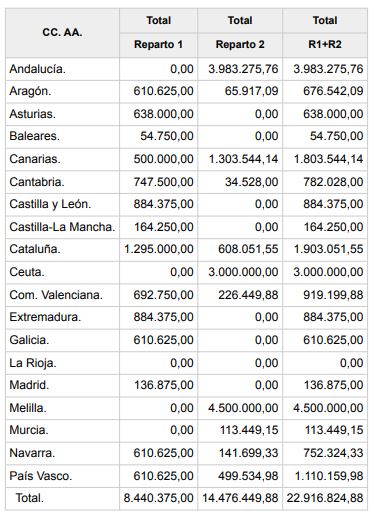This screenshot has height=519, width=375.
Task: Select Melilla's R1+R2 value 4.500.000,00
Action: (328, 408)
